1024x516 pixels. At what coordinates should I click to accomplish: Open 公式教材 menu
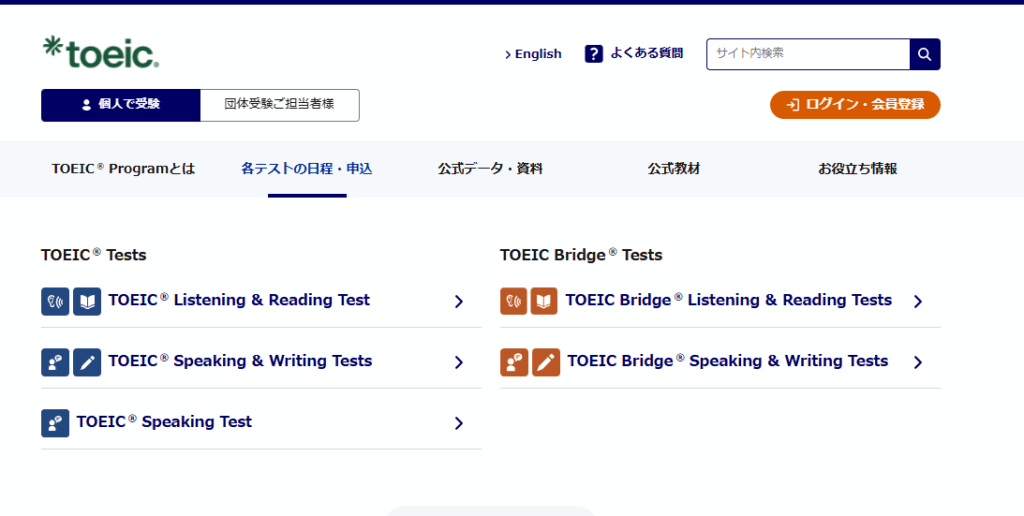click(x=674, y=169)
